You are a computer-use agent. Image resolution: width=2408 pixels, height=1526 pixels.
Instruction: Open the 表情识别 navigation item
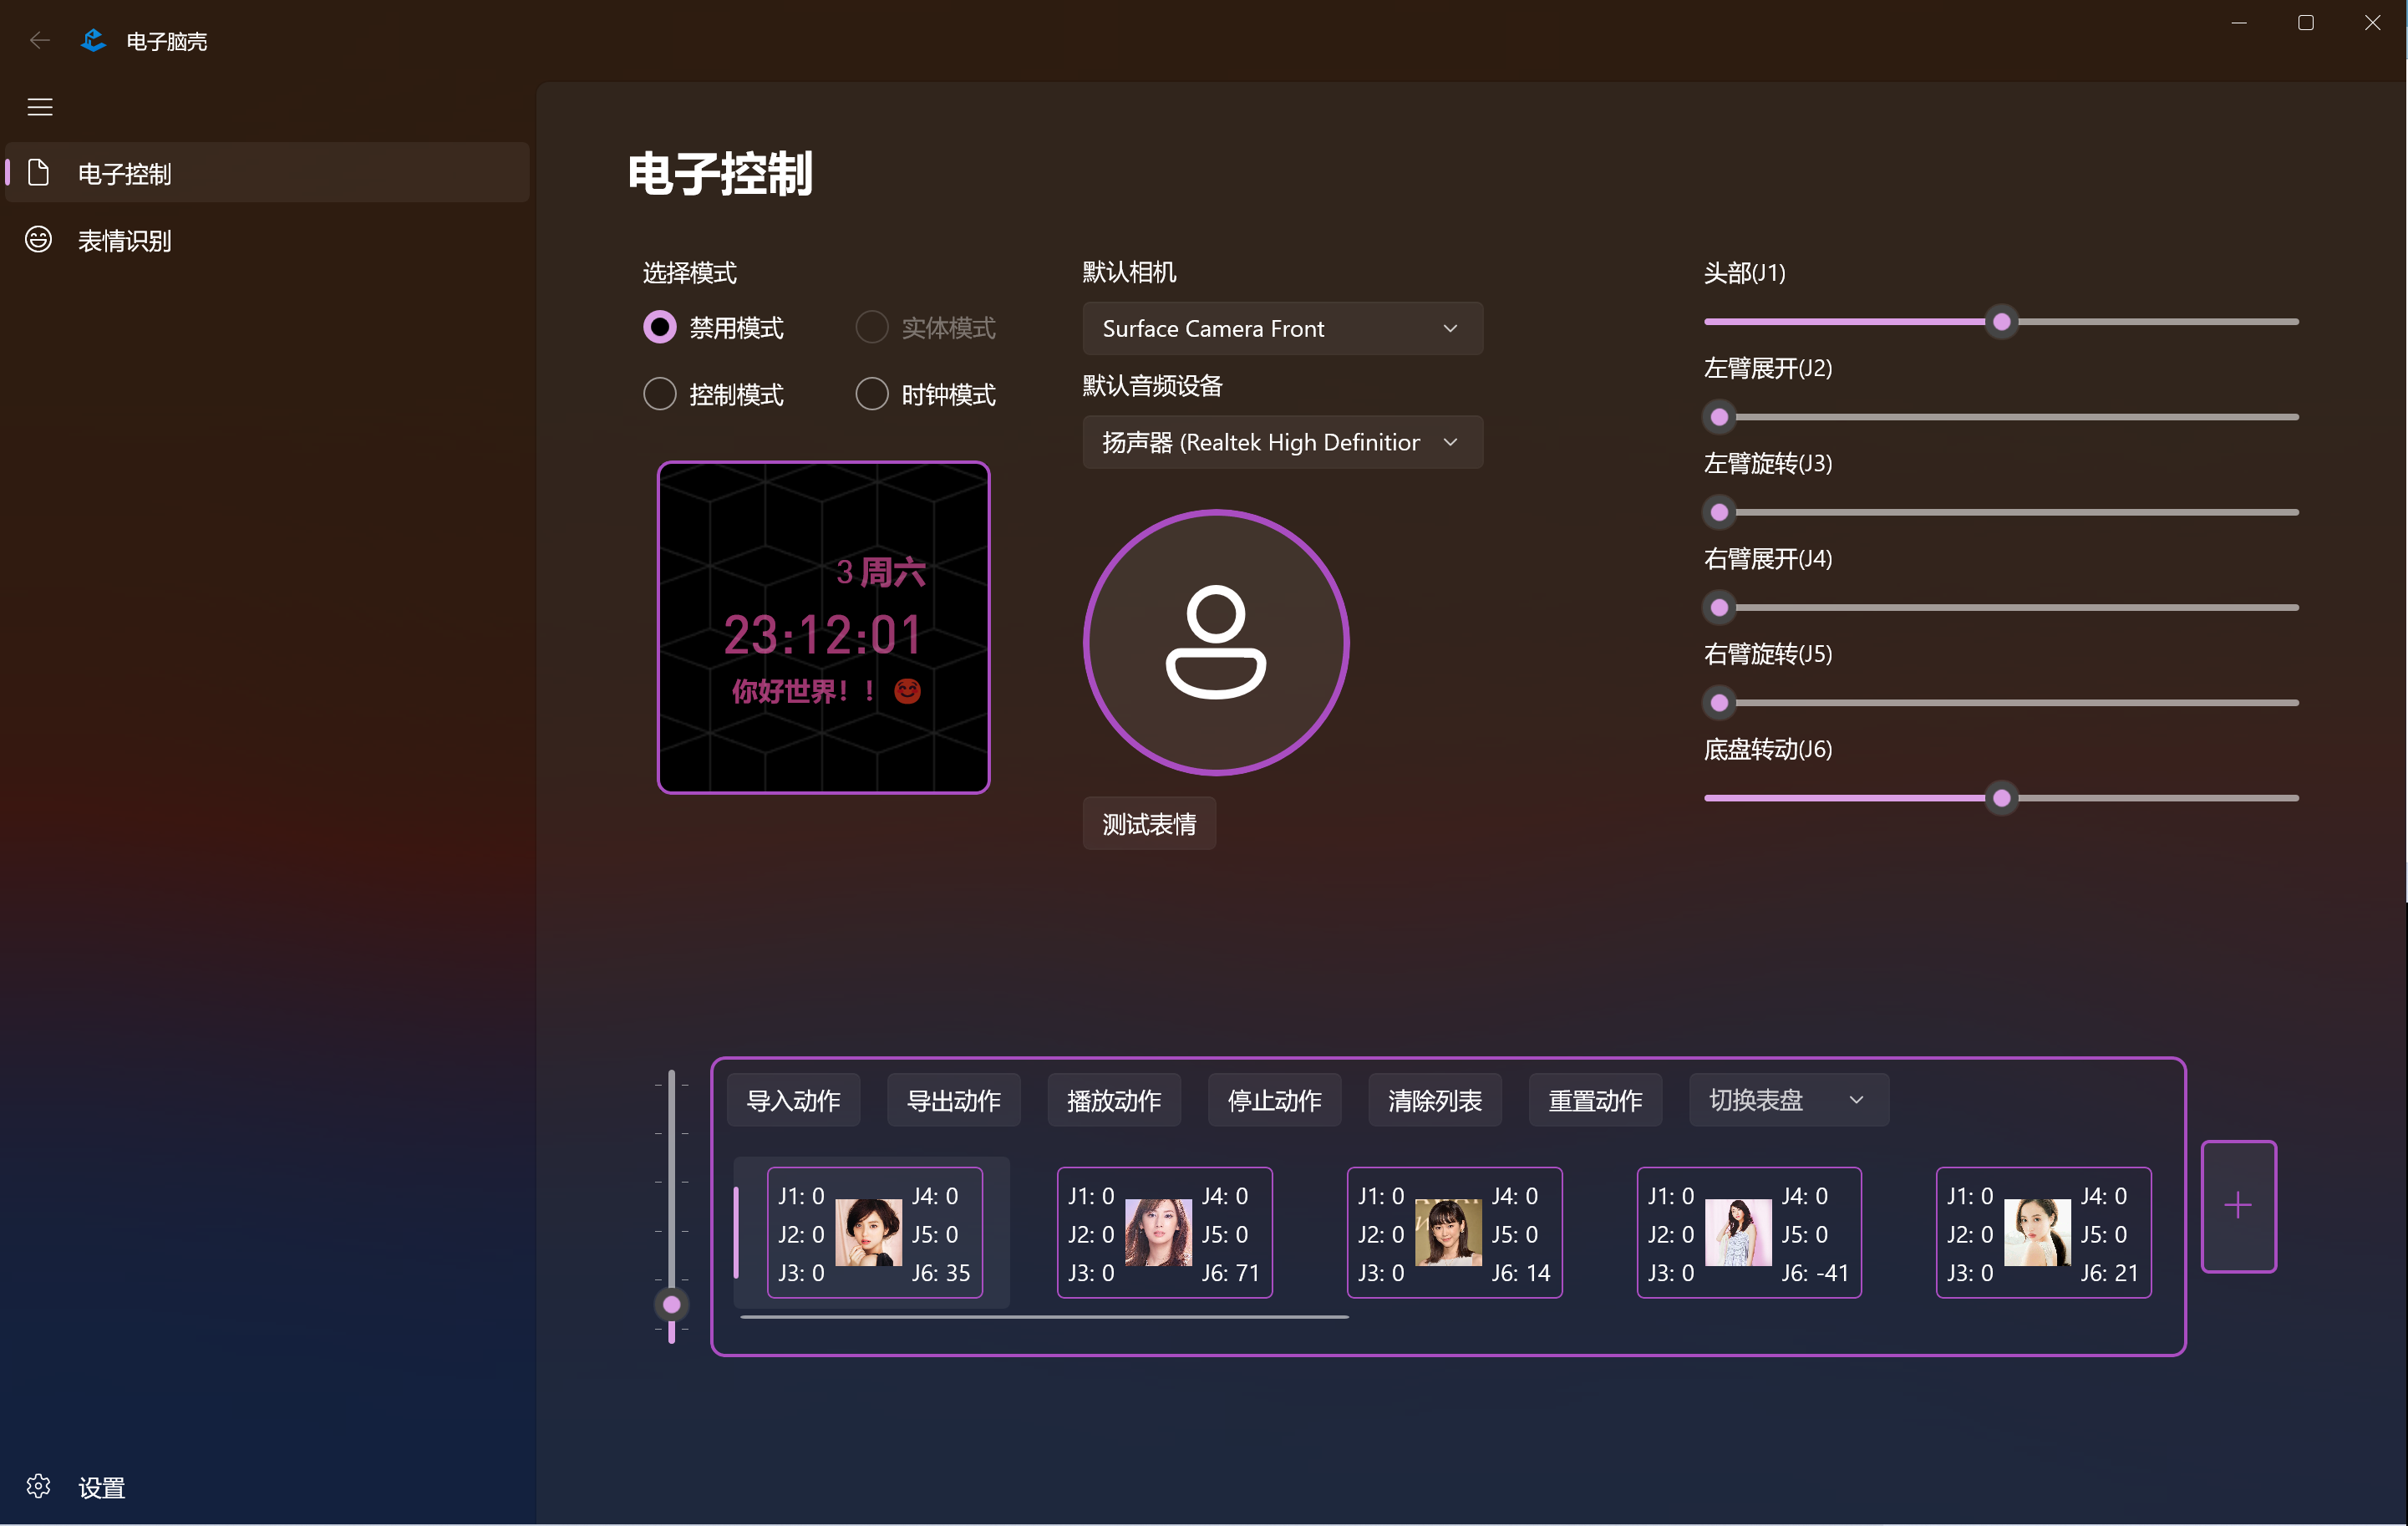[125, 241]
